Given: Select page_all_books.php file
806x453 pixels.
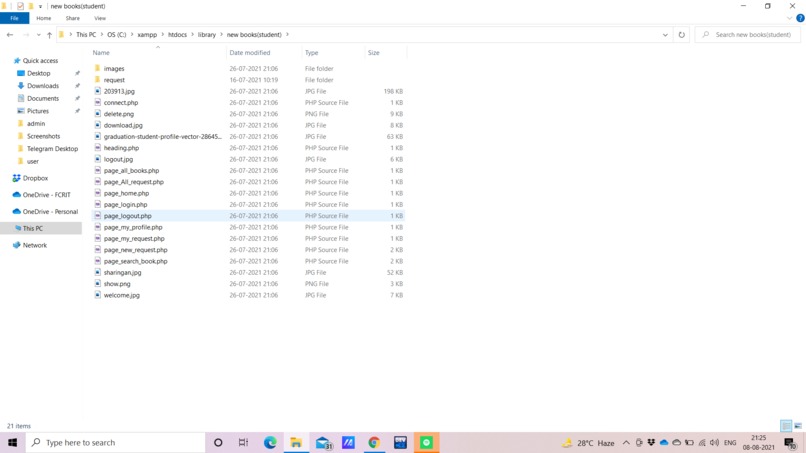Looking at the screenshot, I should click(131, 170).
